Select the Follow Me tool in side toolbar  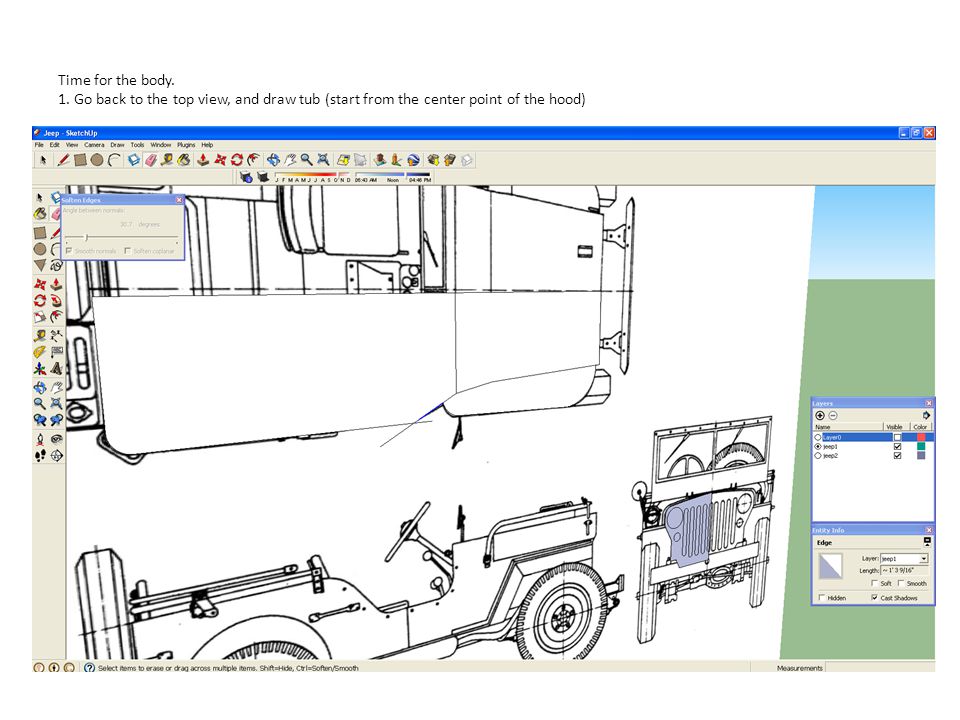[56, 300]
